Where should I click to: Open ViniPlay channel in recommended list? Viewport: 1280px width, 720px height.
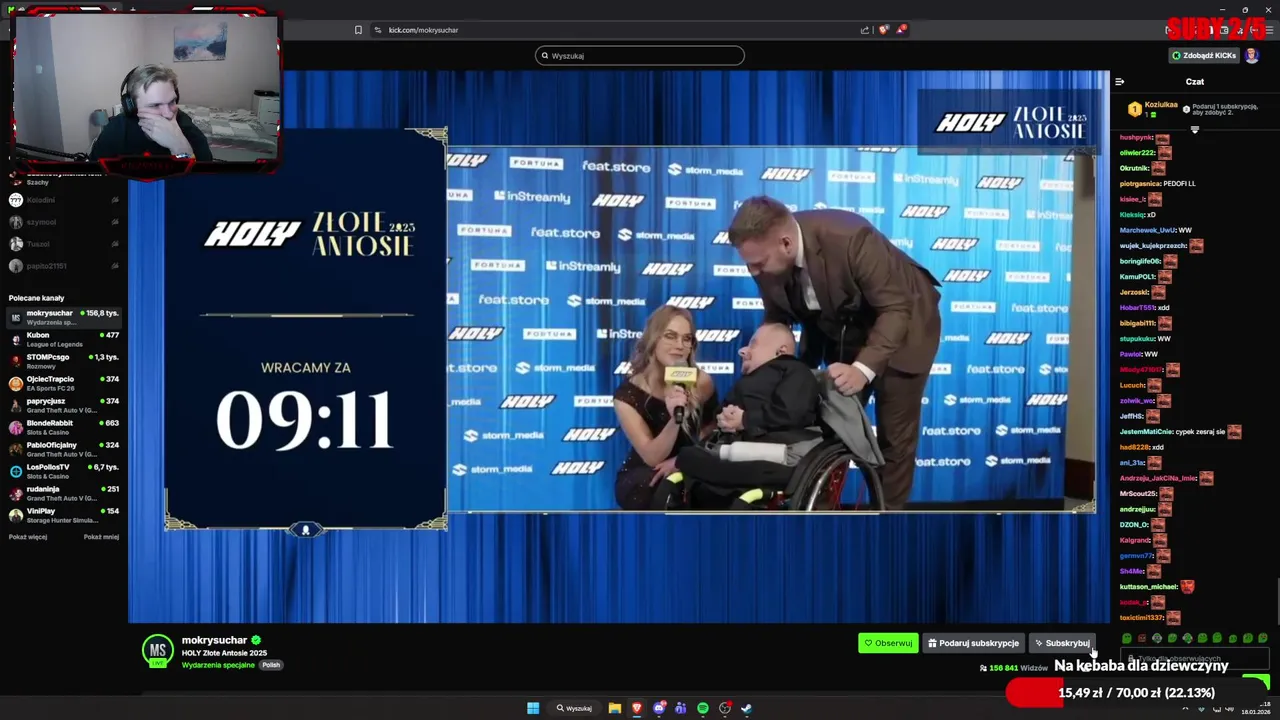pyautogui.click(x=64, y=515)
